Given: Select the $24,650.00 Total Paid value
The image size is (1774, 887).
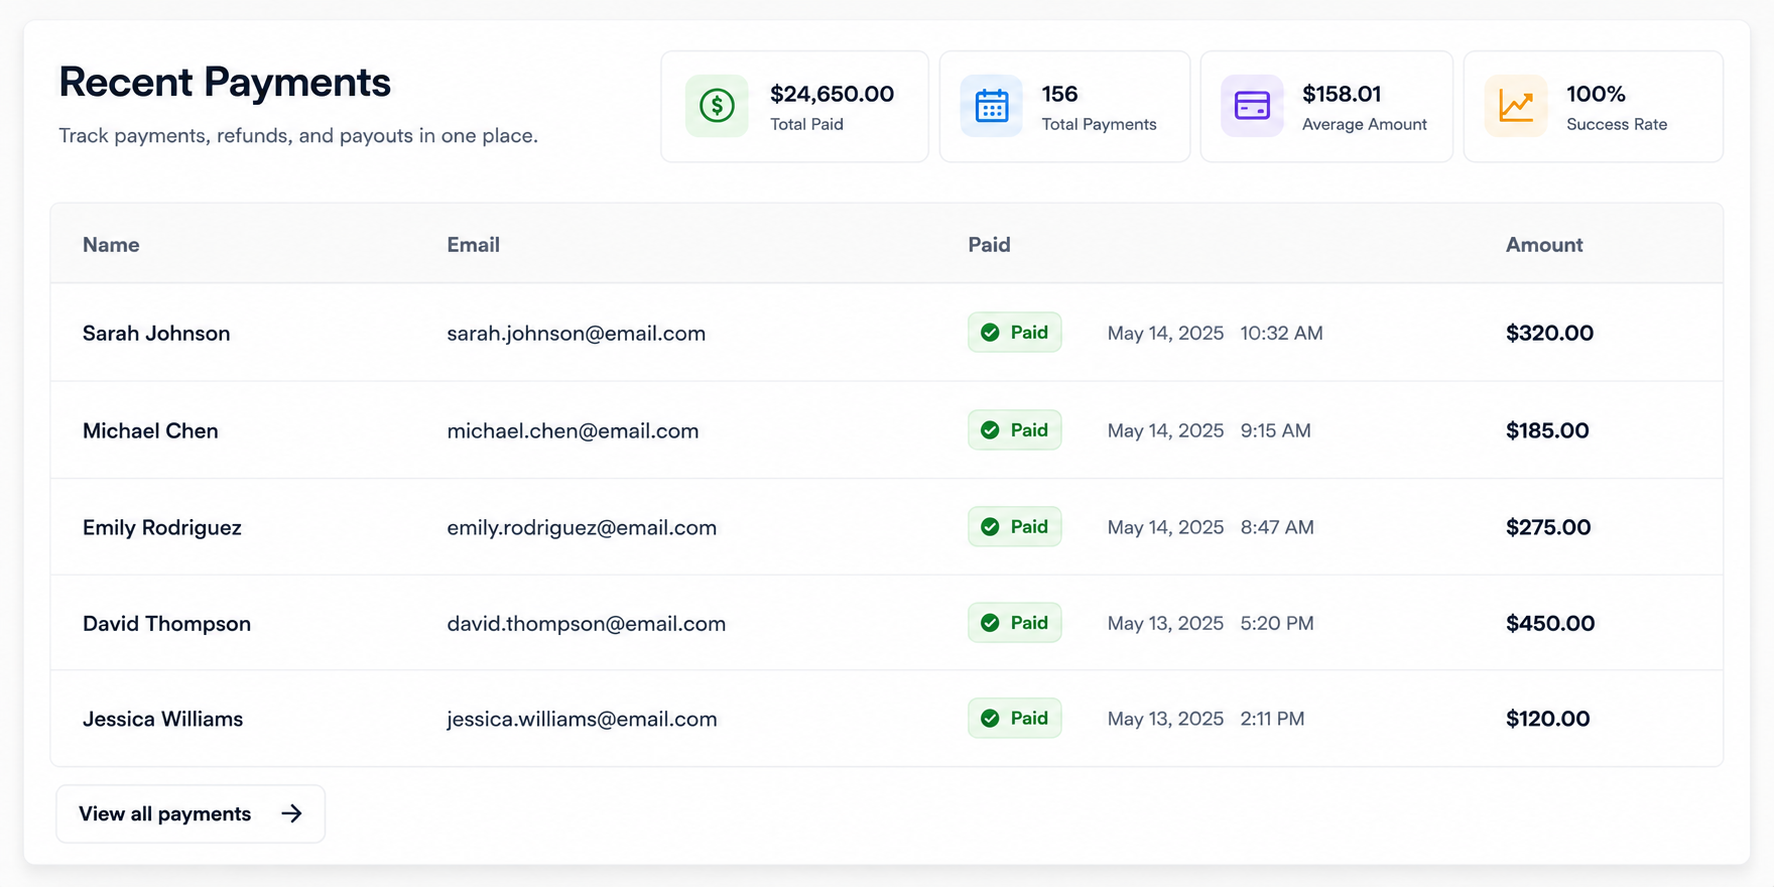Looking at the screenshot, I should (832, 94).
